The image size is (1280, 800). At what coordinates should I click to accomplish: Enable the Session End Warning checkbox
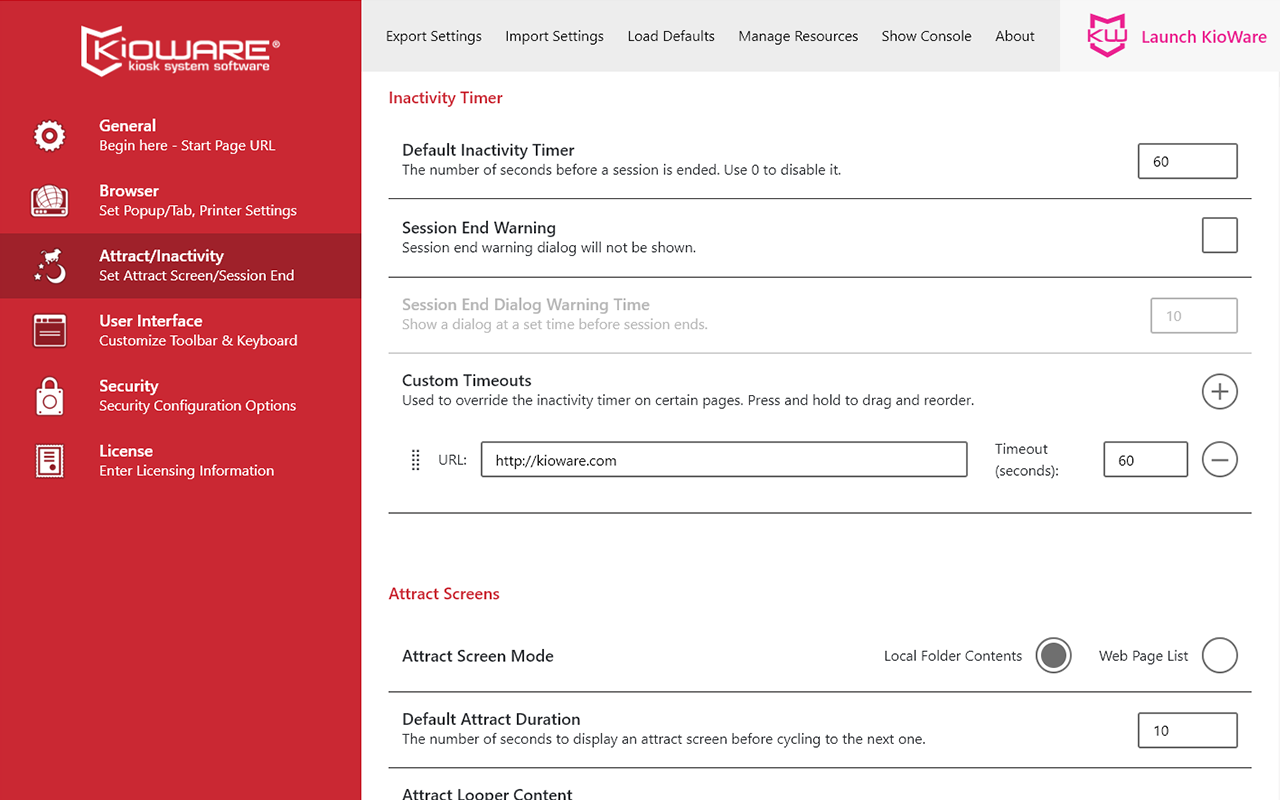[x=1219, y=236]
